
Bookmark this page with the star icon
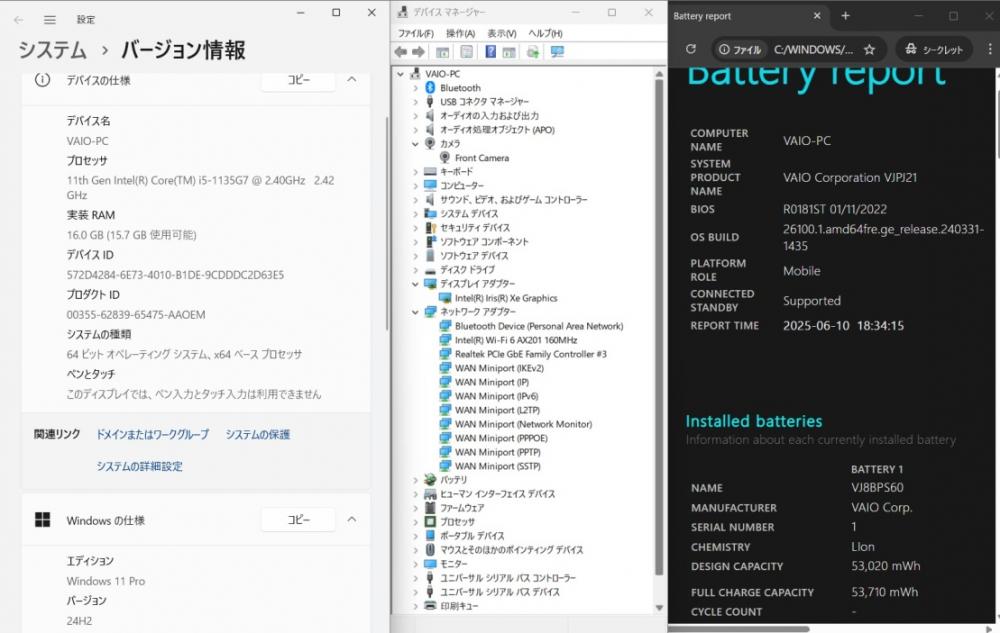869,50
